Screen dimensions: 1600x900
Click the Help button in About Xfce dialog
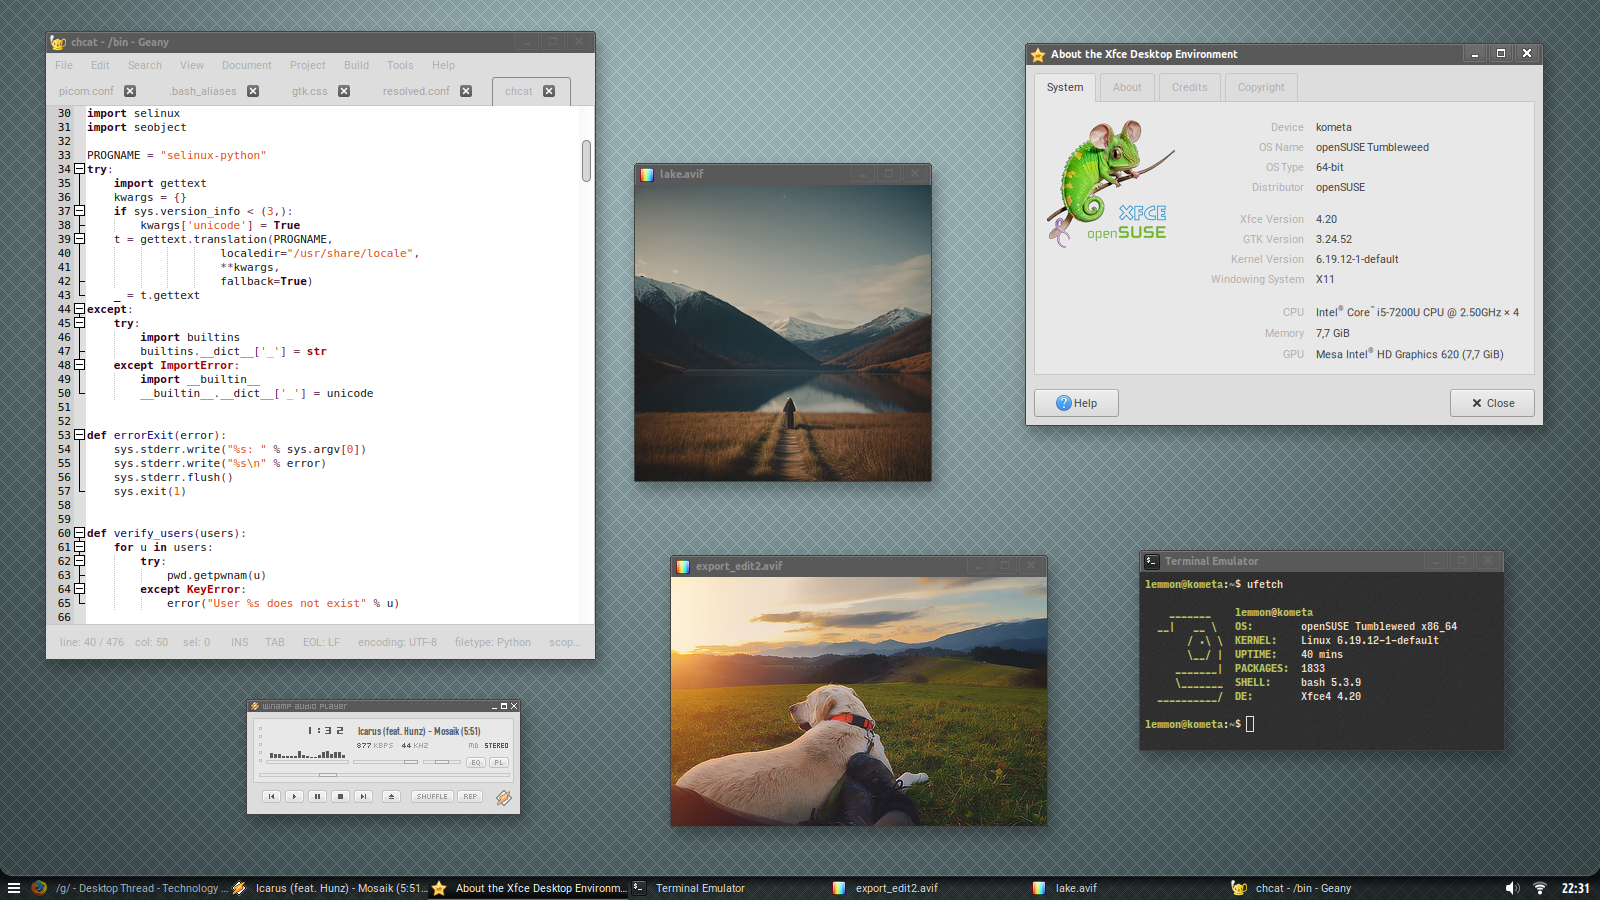coord(1076,403)
